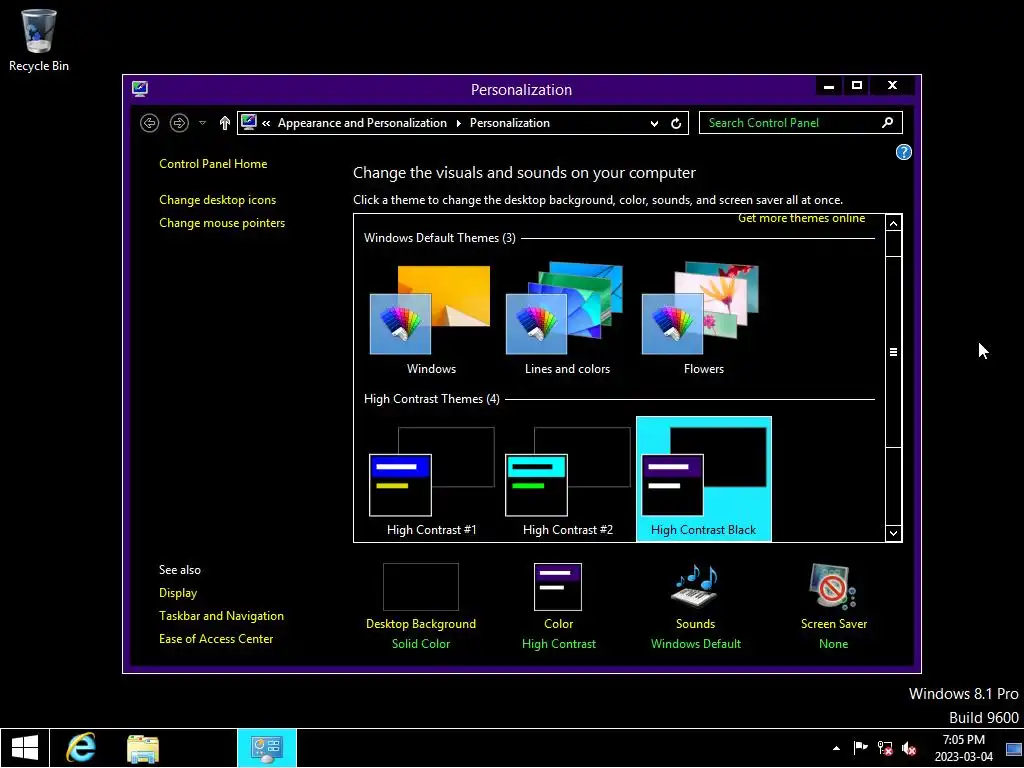1024x768 pixels.
Task: Open the Action Center flag icon
Action: [x=860, y=748]
